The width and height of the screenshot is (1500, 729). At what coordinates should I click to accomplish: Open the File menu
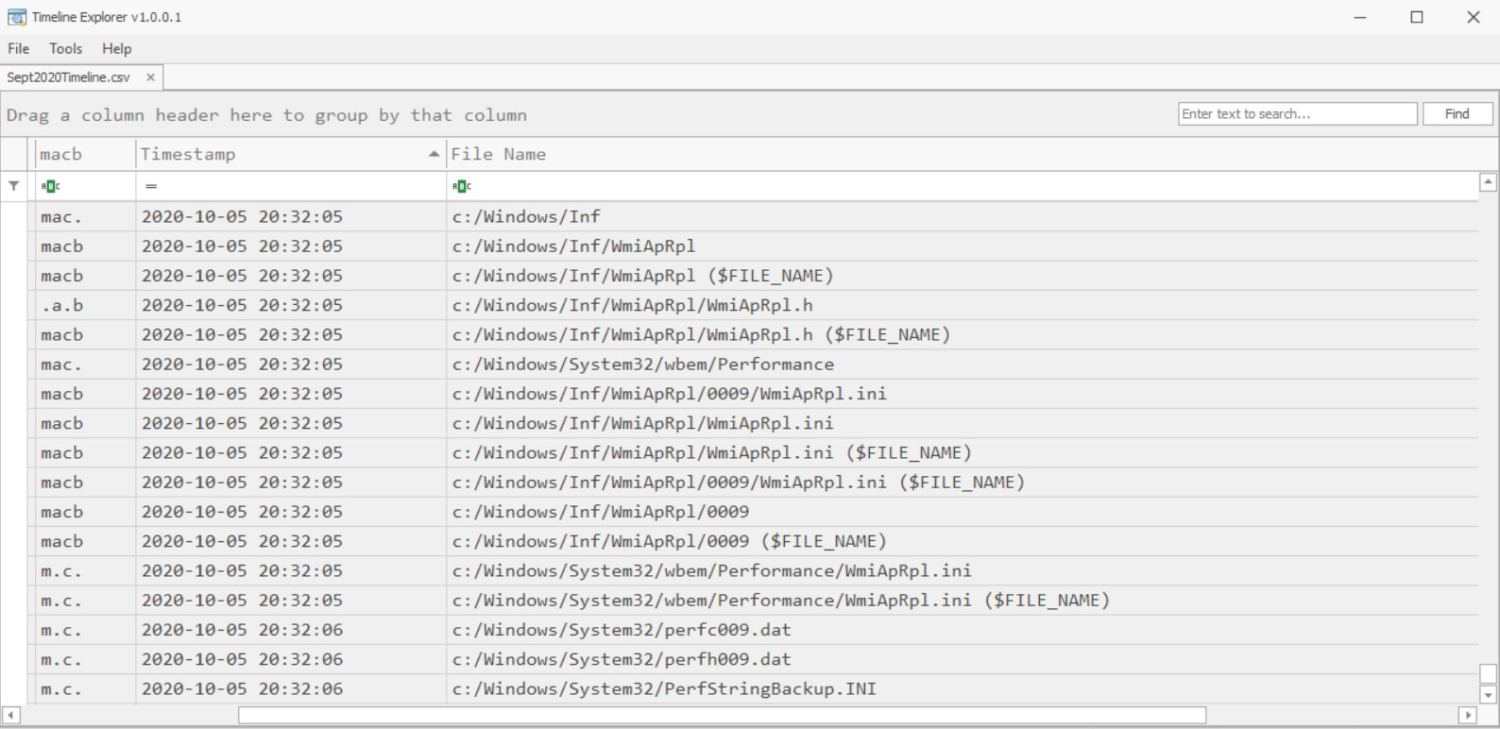(x=17, y=48)
